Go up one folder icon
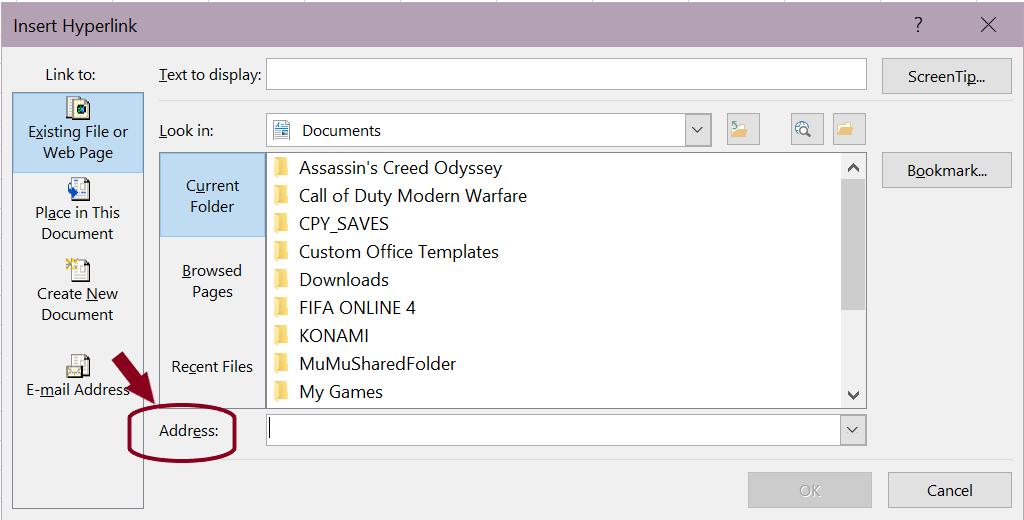This screenshot has height=520, width=1024. click(743, 129)
